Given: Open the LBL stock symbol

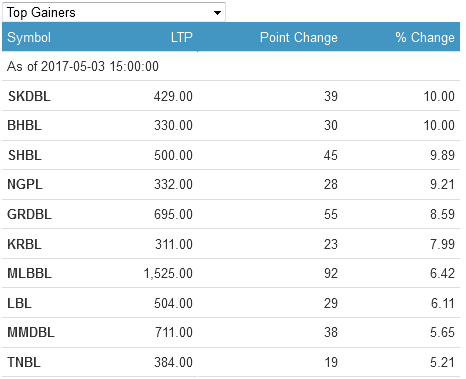Looking at the screenshot, I should click(x=20, y=303).
